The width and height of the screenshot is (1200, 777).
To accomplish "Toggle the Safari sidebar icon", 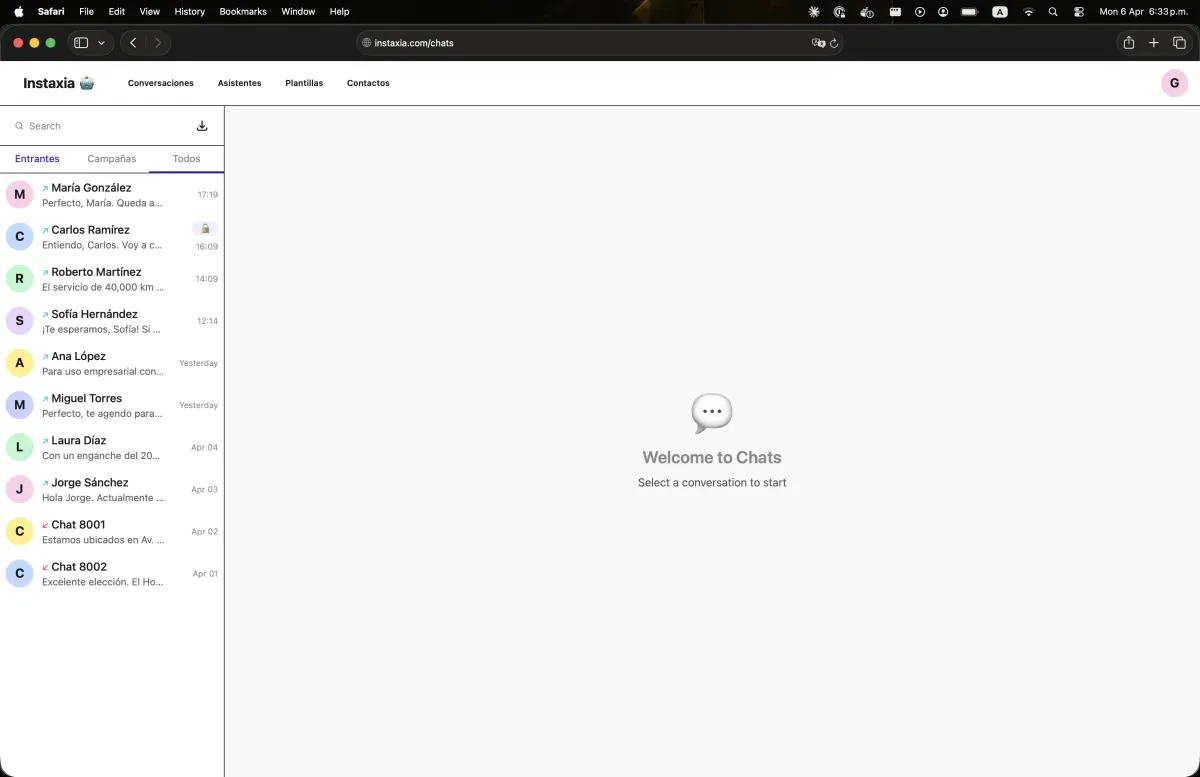I will coord(79,43).
